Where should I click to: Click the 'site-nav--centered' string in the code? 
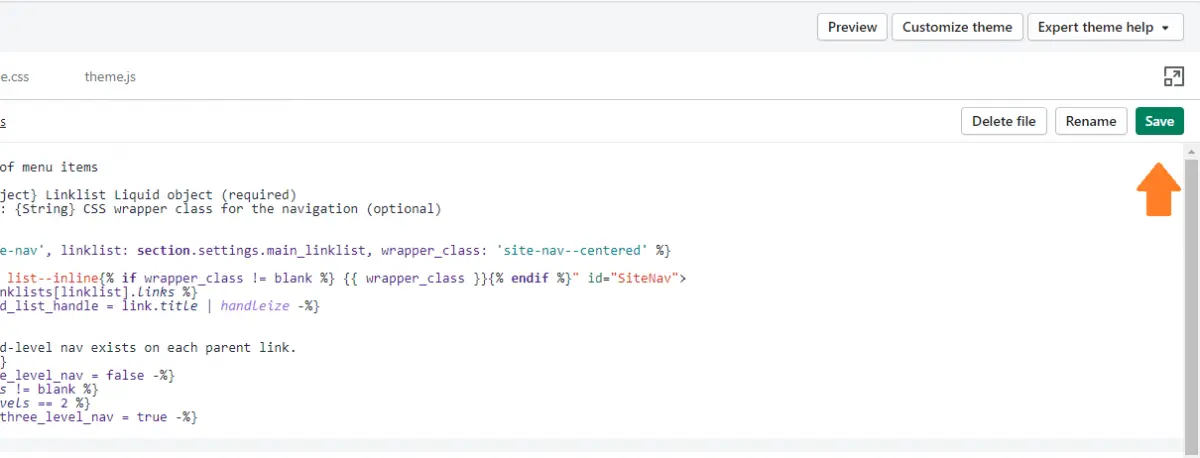574,250
